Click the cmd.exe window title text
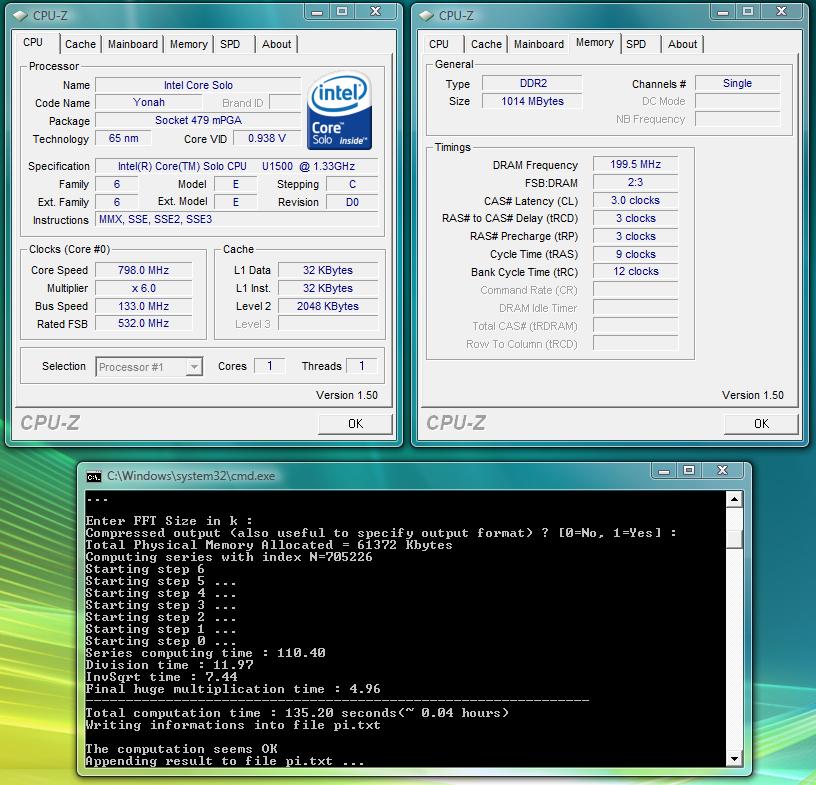Viewport: 816px width, 785px height. [x=191, y=476]
